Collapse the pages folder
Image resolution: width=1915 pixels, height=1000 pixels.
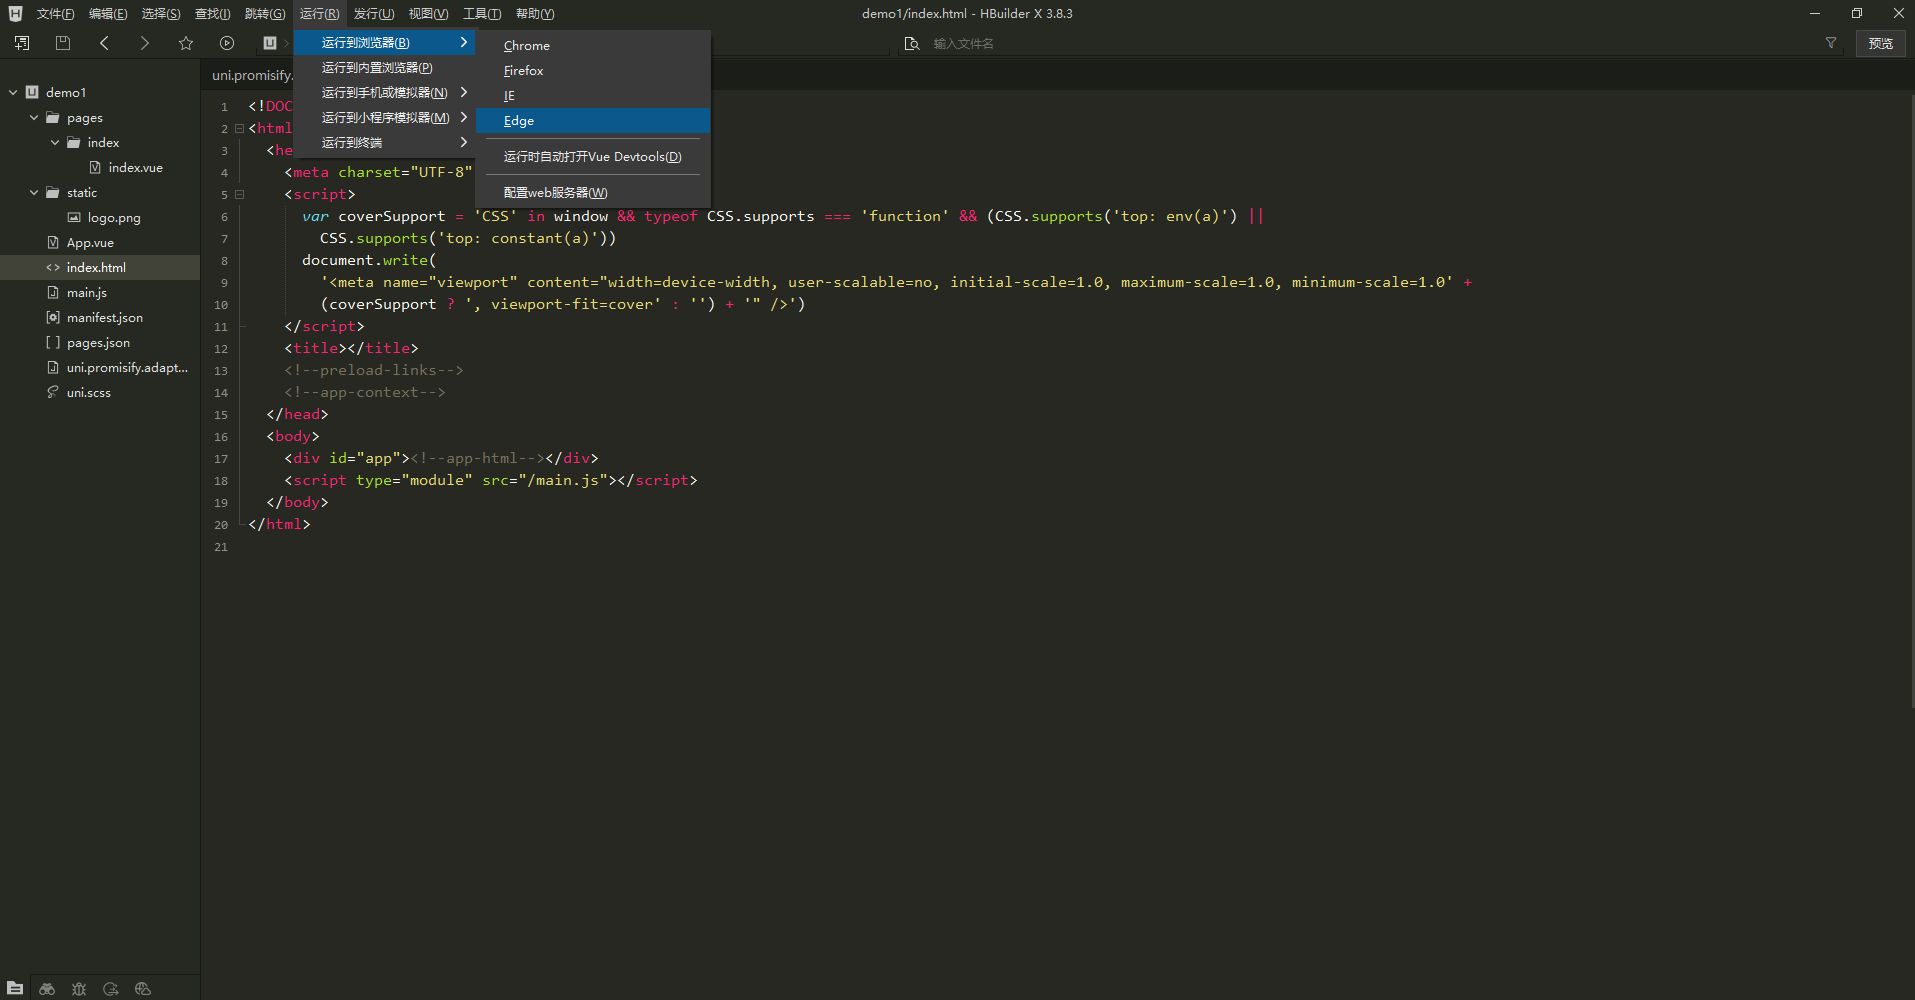click(34, 117)
